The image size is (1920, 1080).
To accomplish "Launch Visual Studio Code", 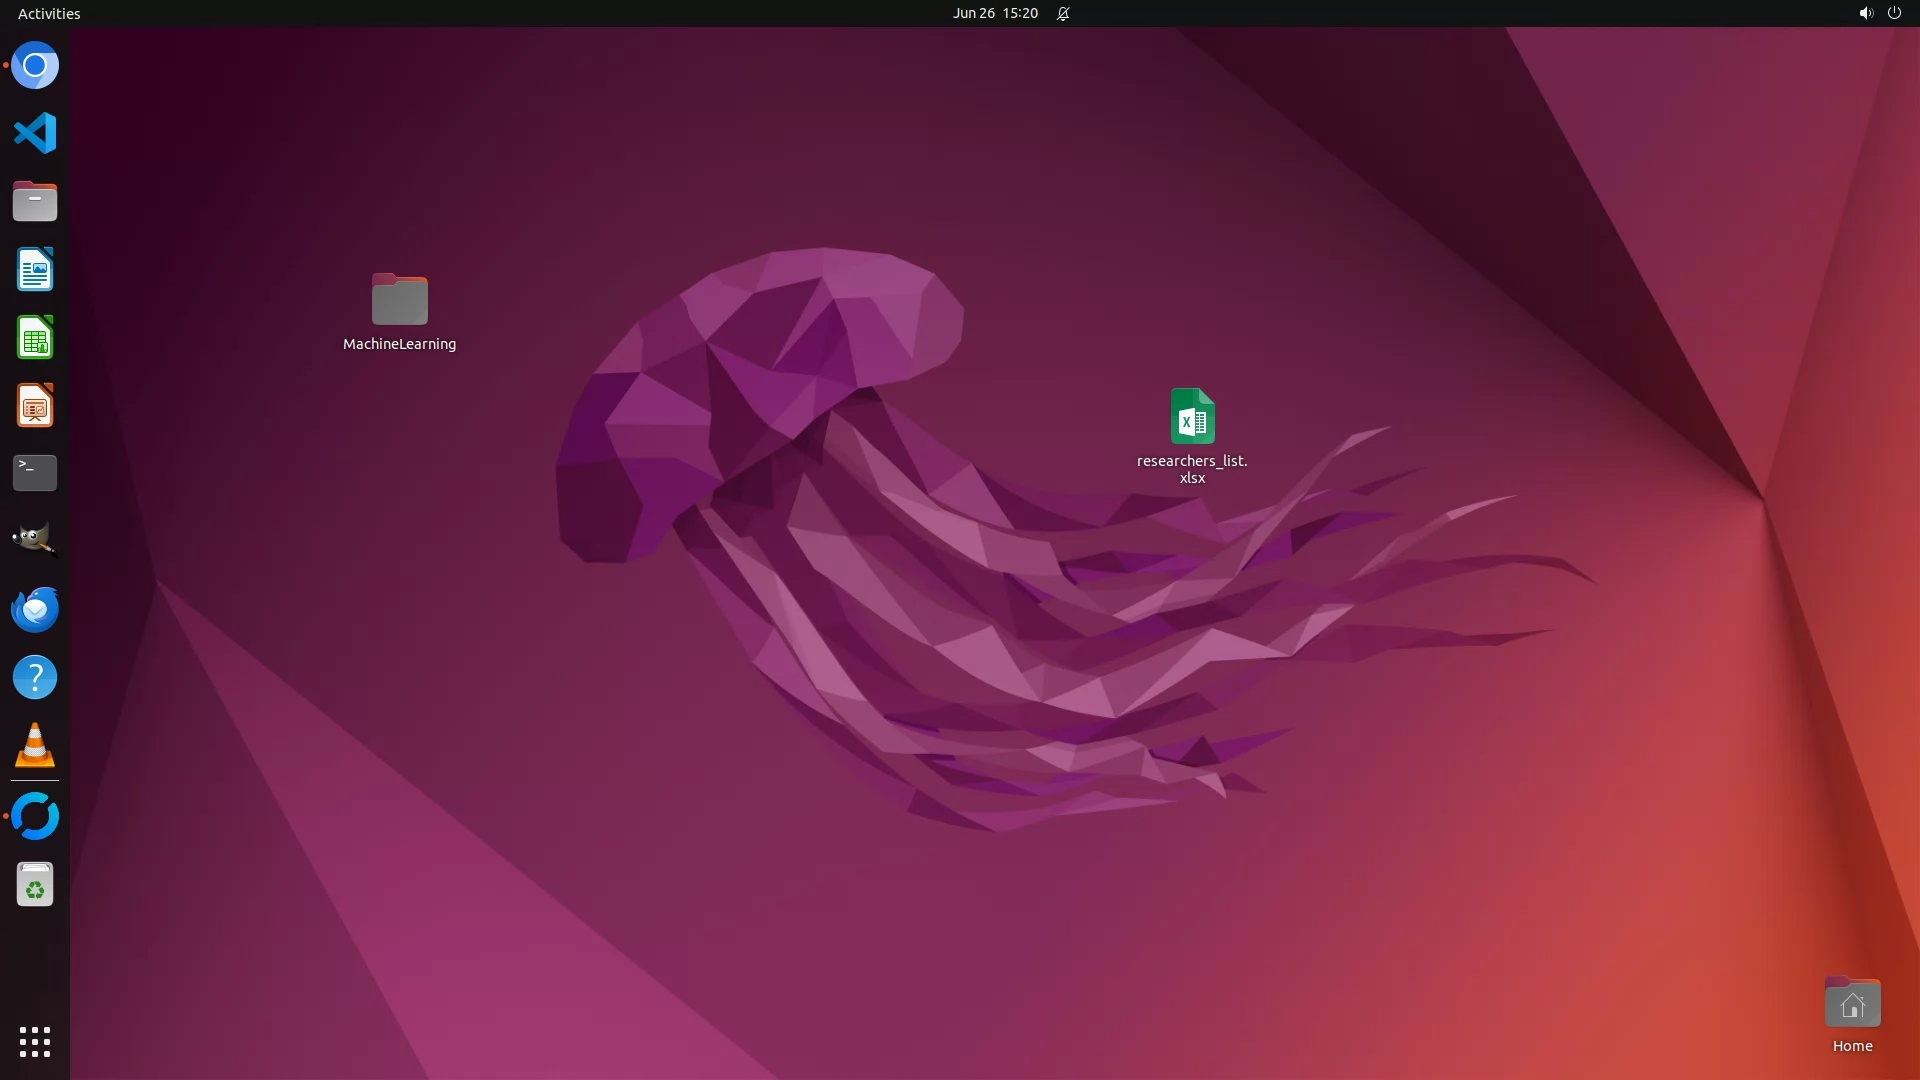I will (35, 133).
